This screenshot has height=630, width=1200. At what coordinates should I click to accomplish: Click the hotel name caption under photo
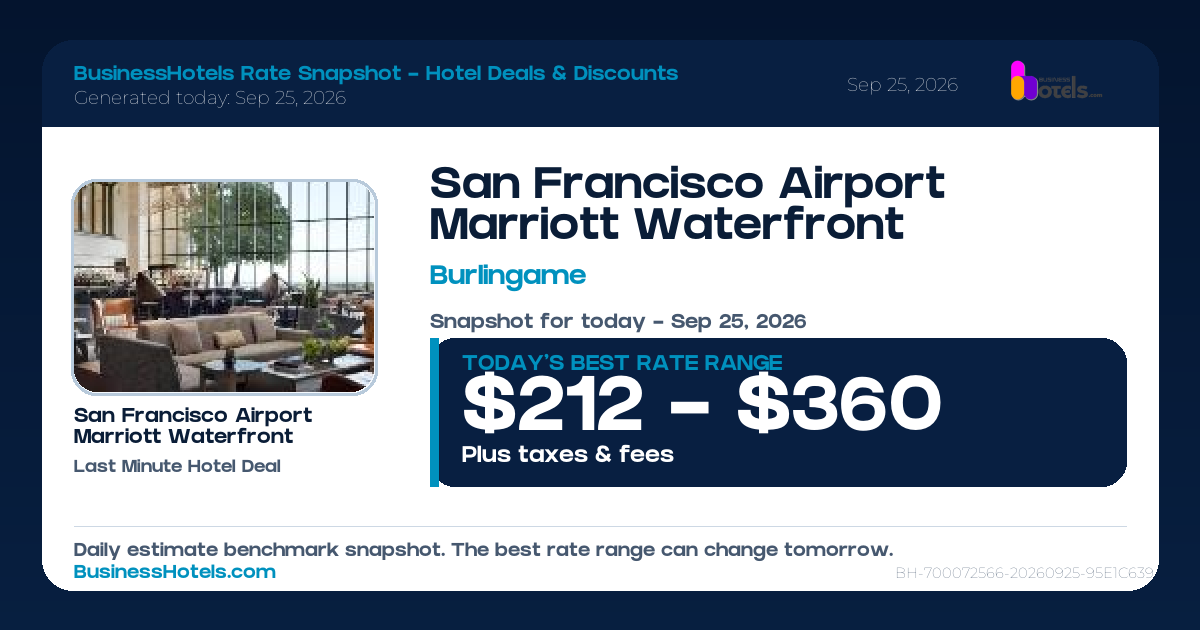193,426
